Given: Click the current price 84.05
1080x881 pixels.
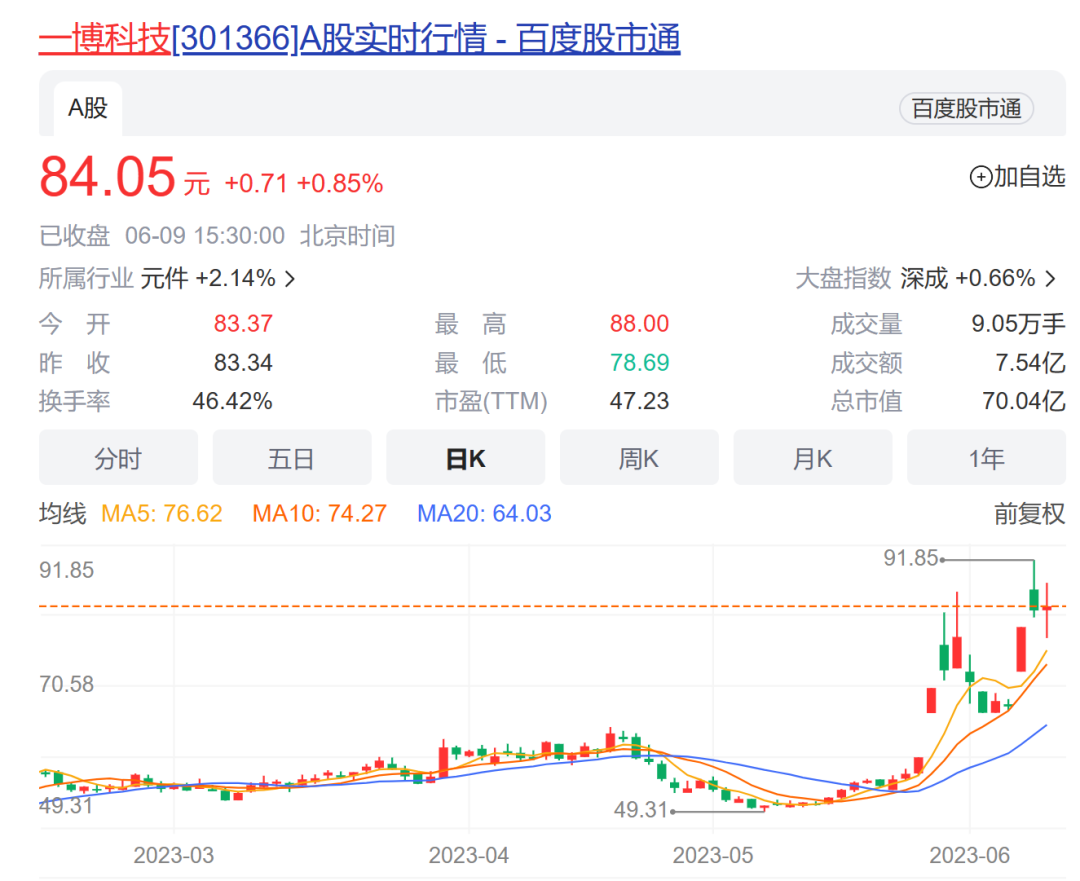Looking at the screenshot, I should pos(107,176).
